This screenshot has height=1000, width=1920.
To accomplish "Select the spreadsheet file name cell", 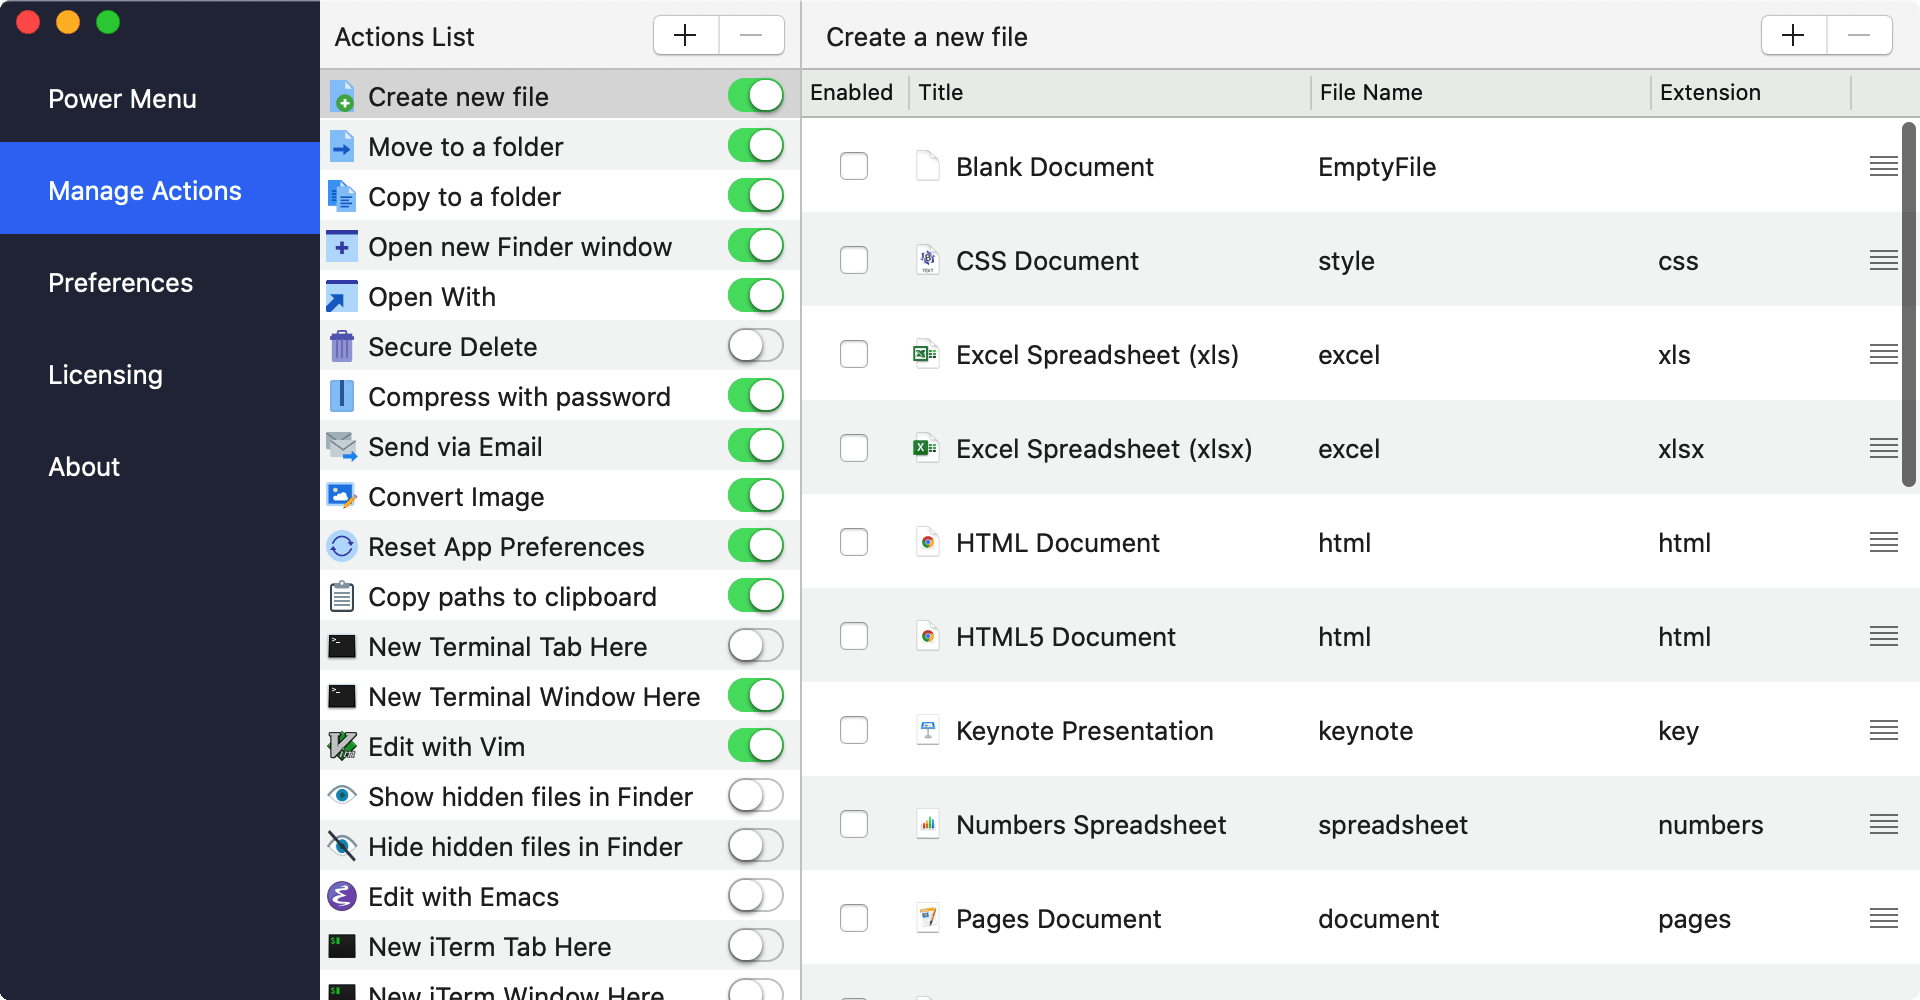I will tap(1392, 825).
